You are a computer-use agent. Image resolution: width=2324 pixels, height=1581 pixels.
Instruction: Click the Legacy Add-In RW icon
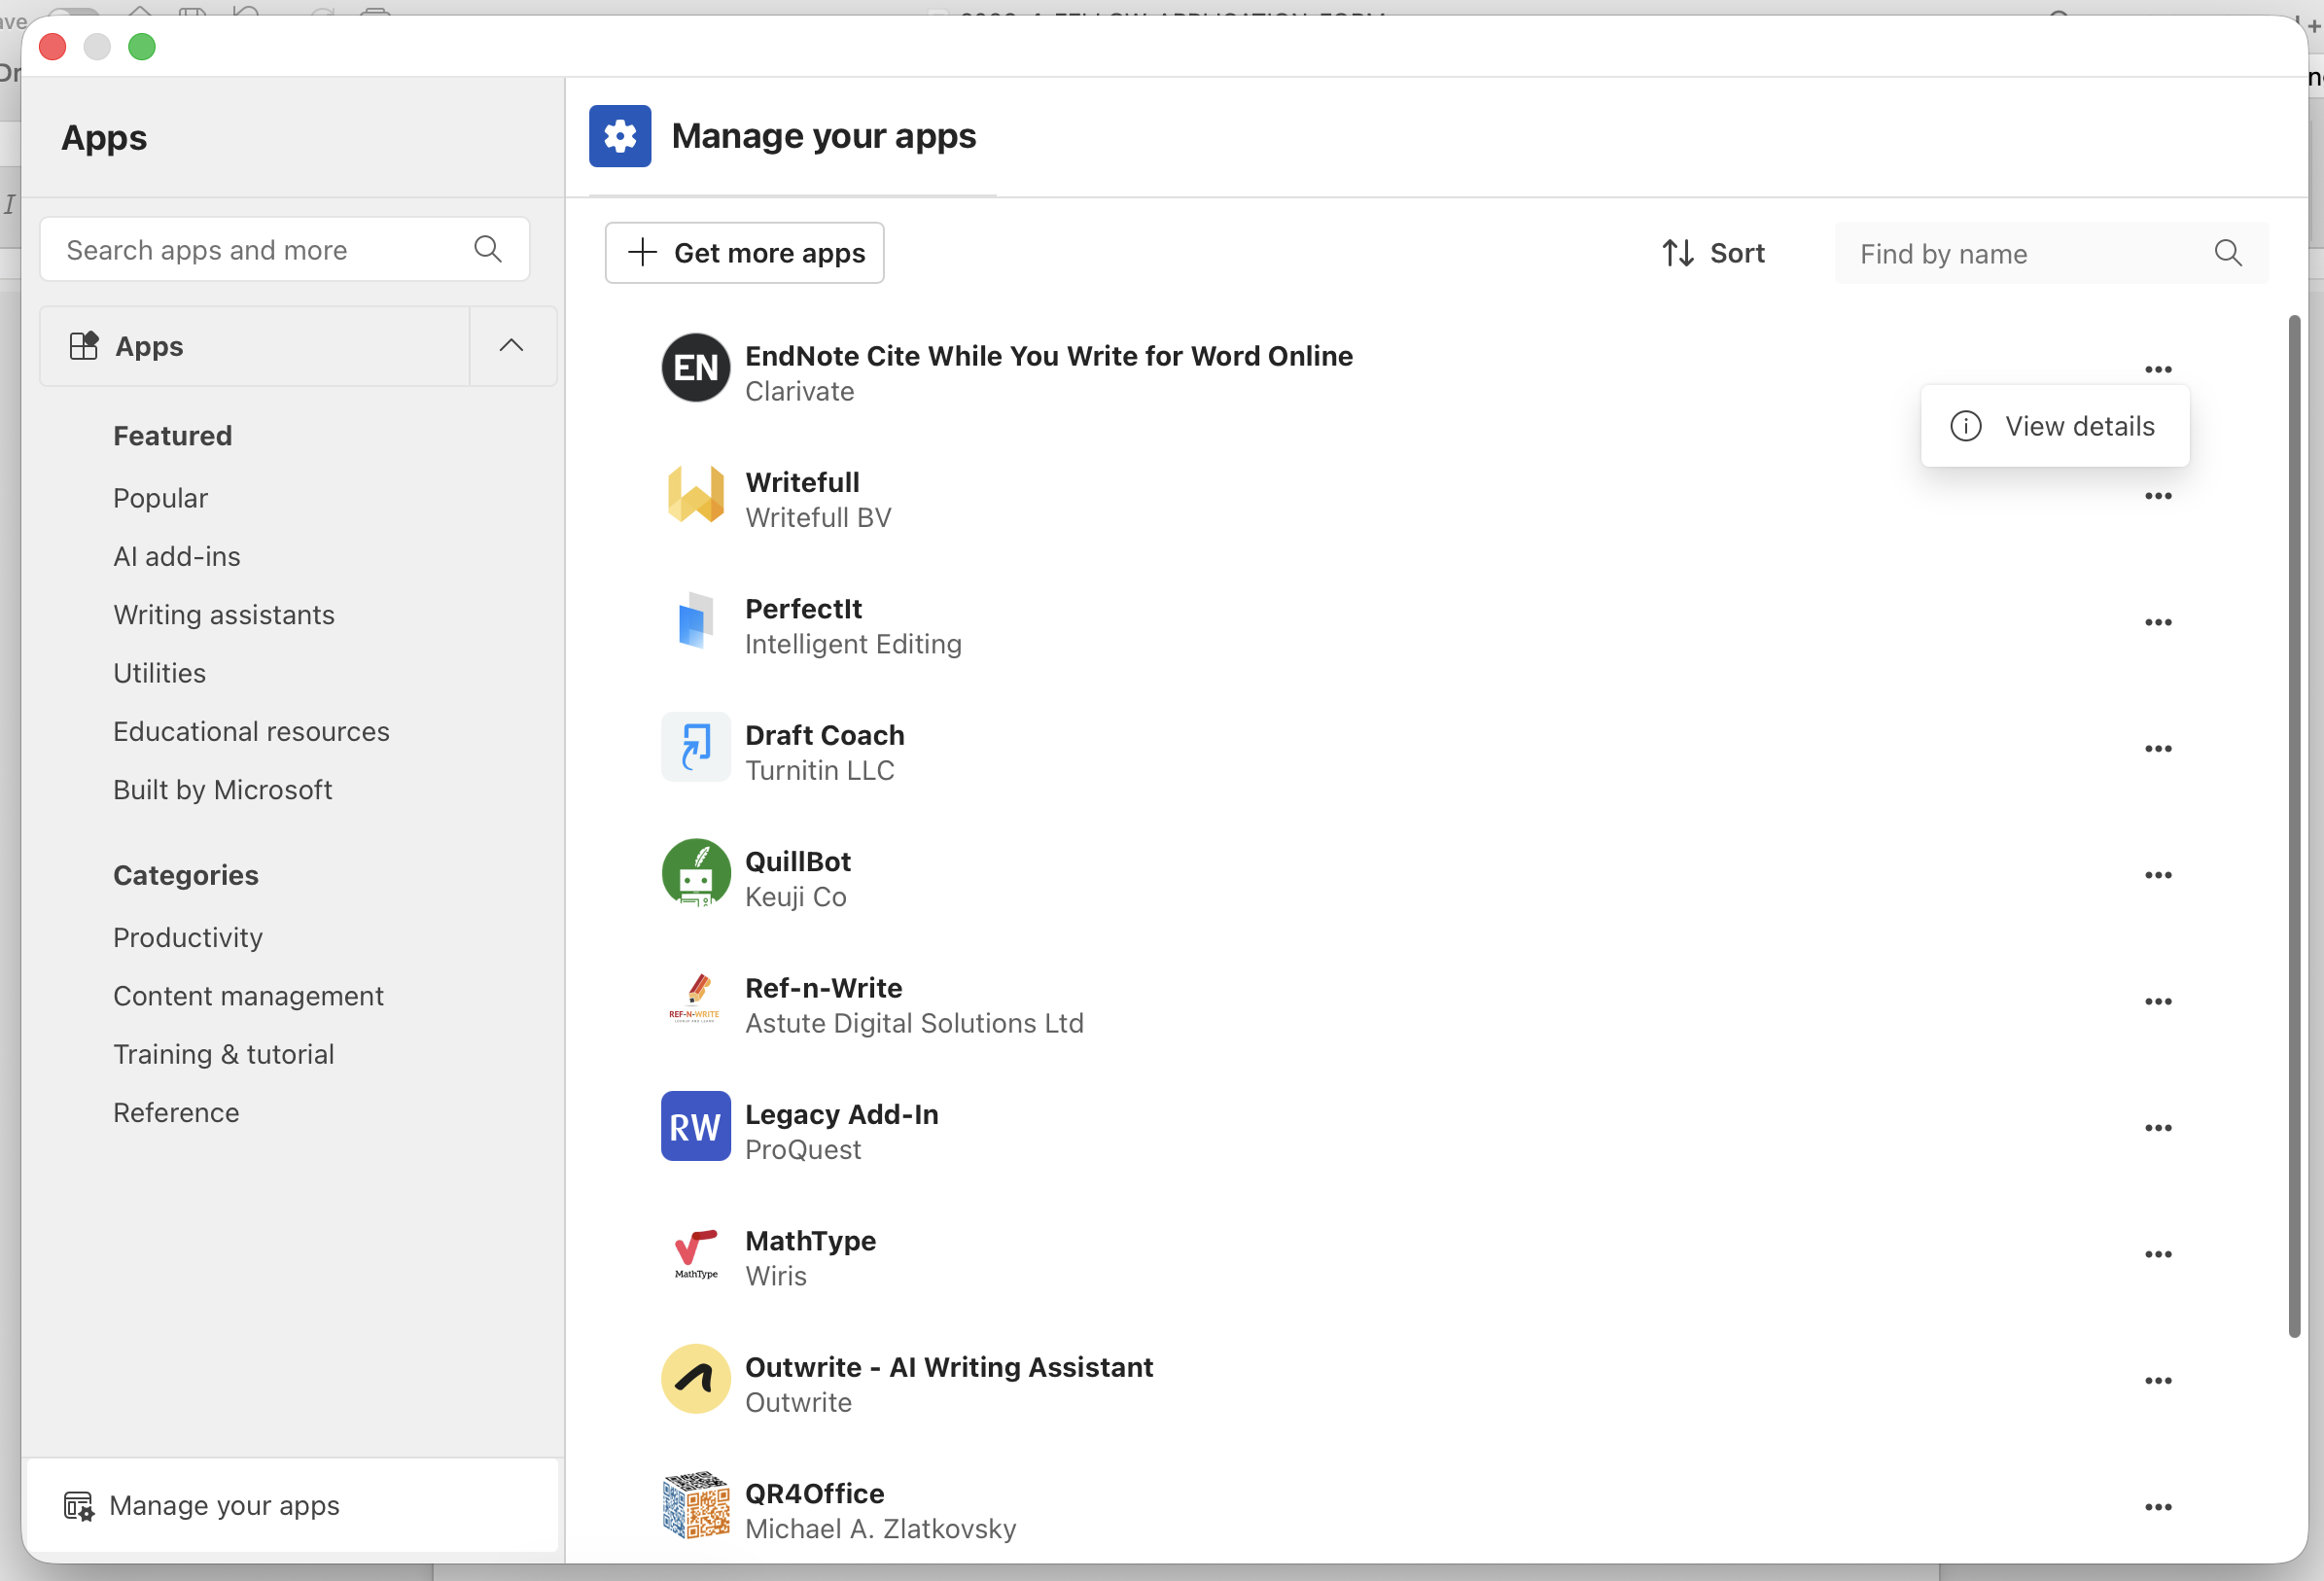(x=695, y=1126)
